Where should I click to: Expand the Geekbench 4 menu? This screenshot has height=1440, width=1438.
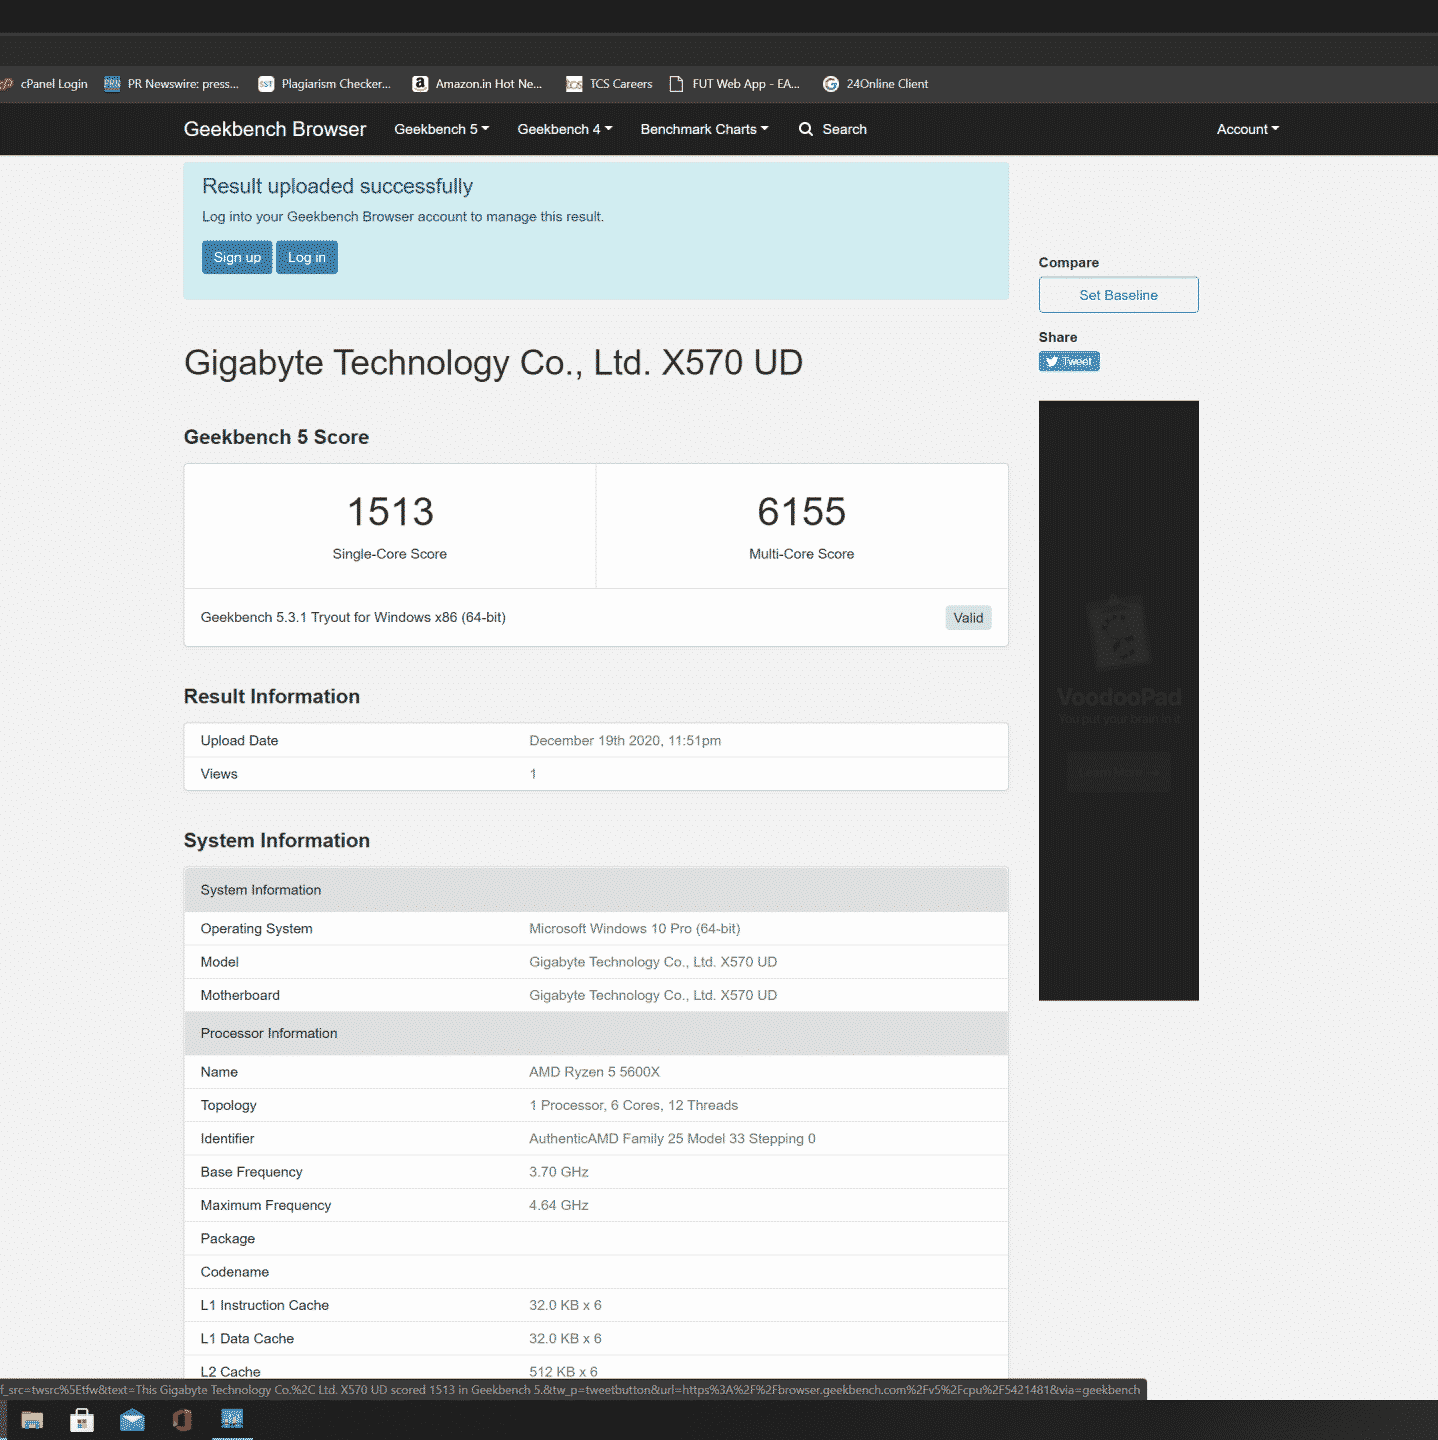coord(565,129)
